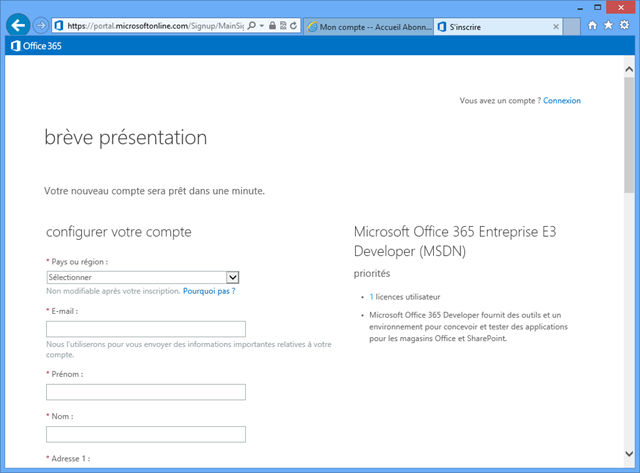This screenshot has width=640, height=473.
Task: Click the page scrollbar up arrow
Action: [629, 69]
